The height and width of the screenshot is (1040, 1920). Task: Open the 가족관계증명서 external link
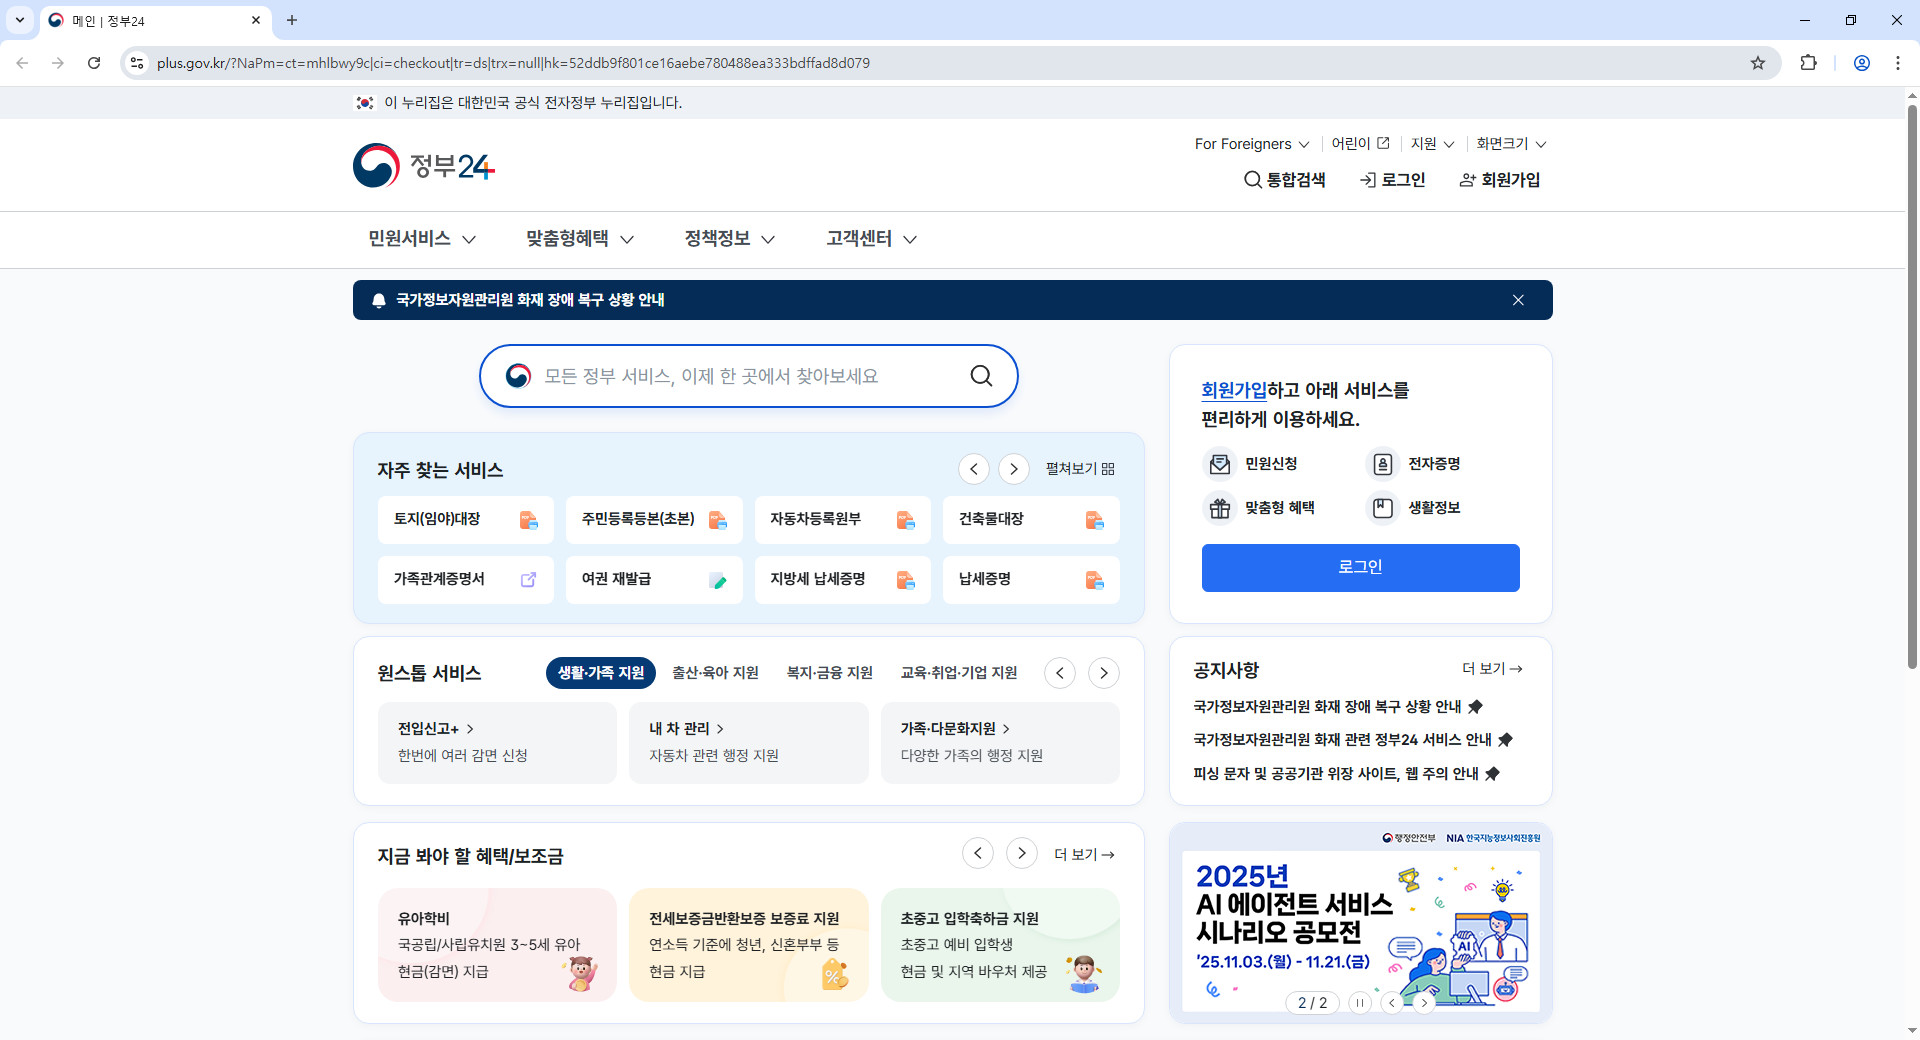click(465, 580)
